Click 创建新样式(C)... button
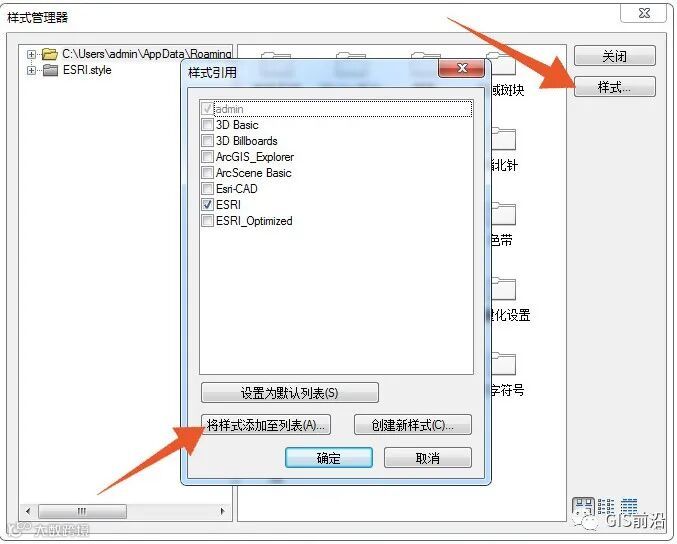 click(413, 425)
